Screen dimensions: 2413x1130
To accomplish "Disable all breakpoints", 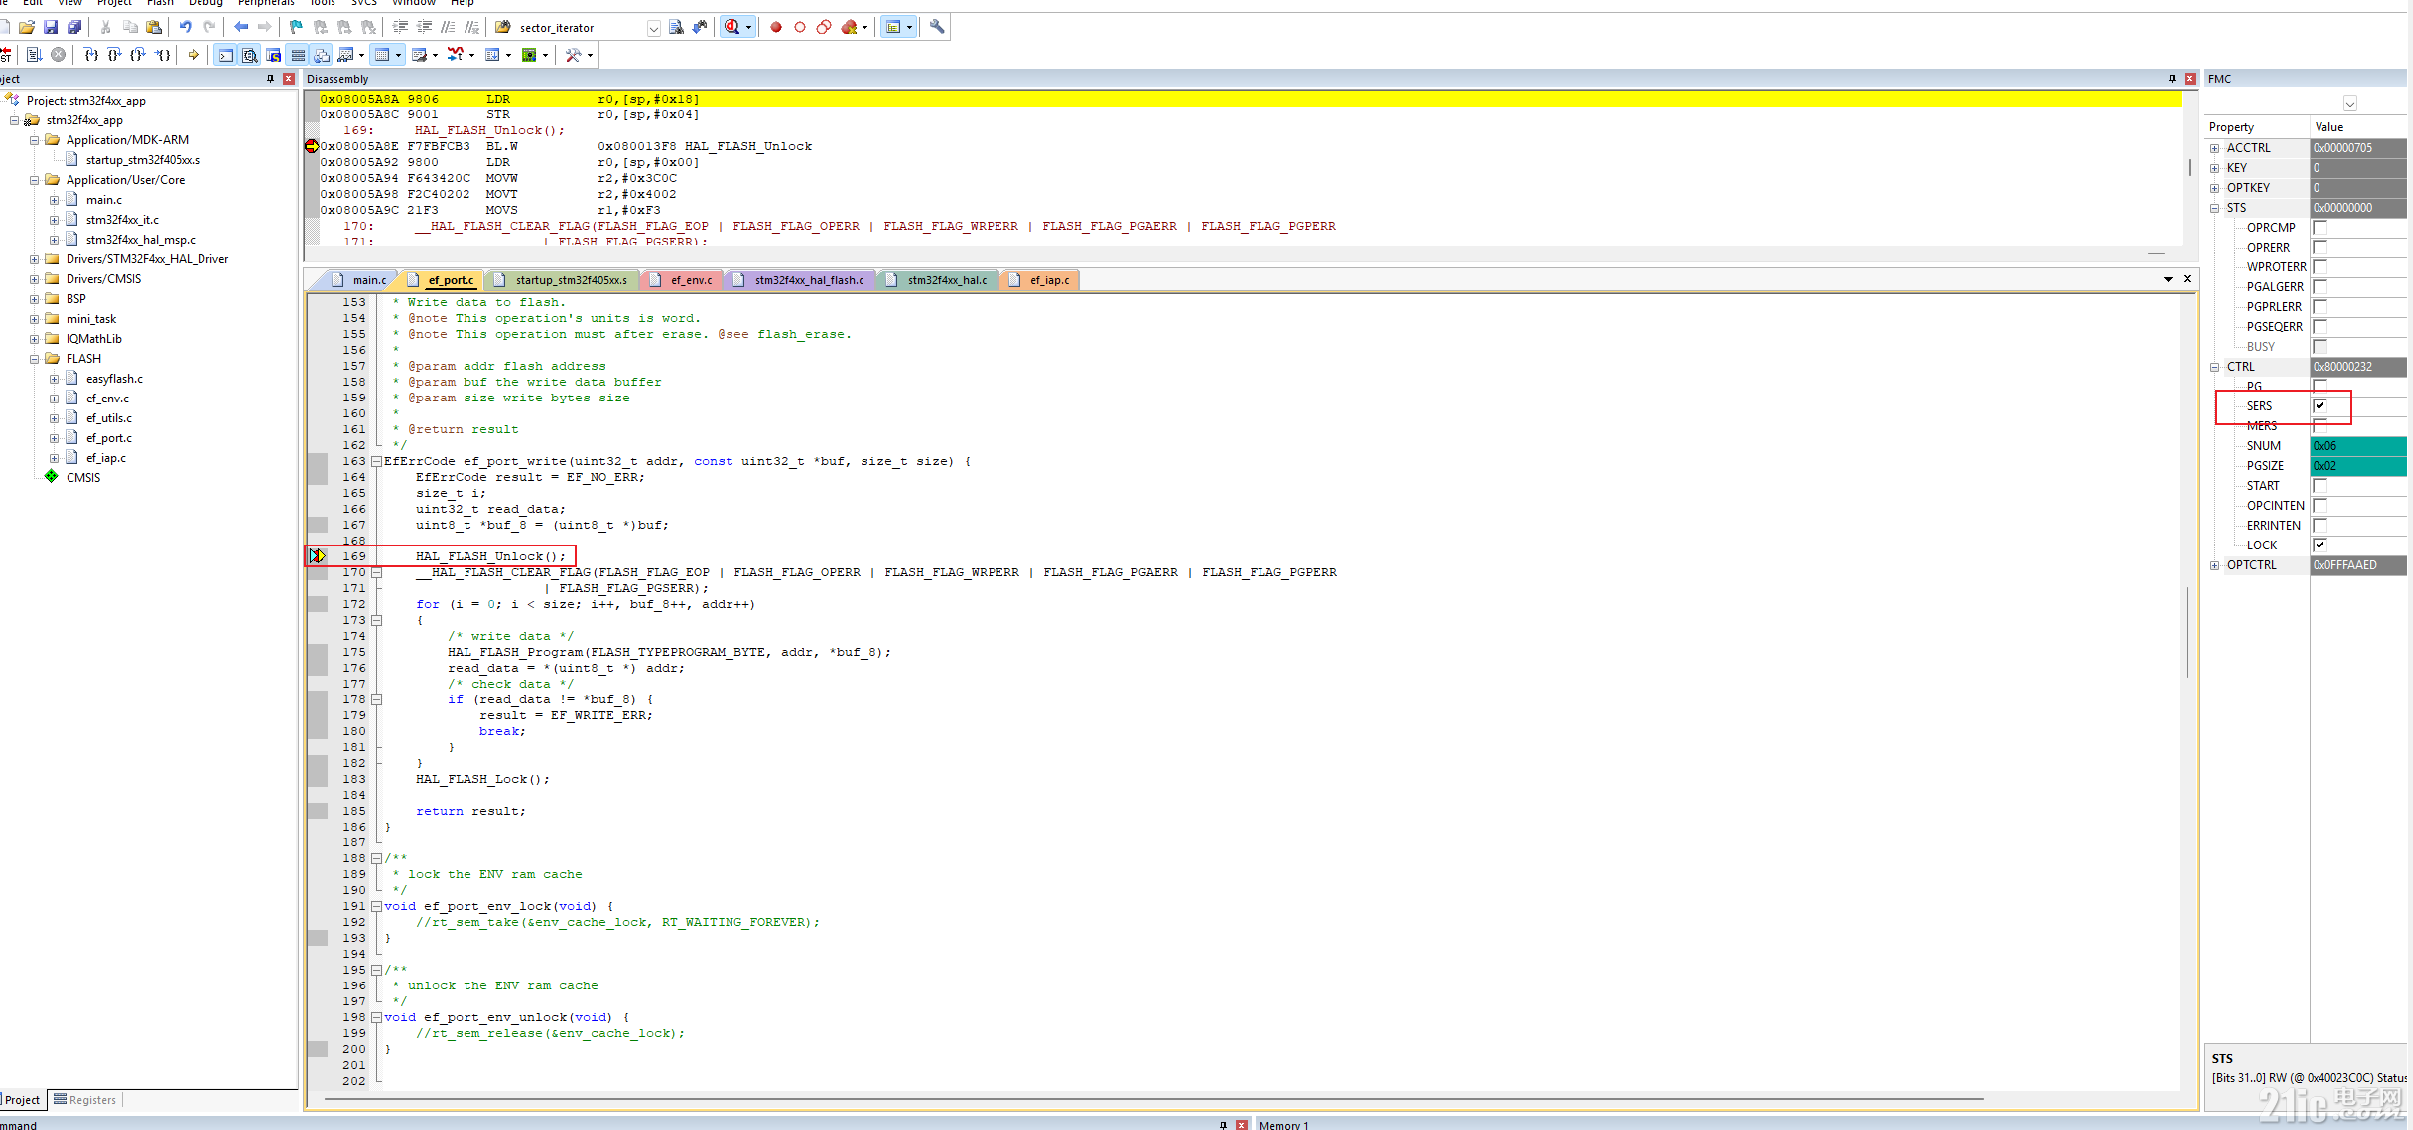I will (x=824, y=27).
